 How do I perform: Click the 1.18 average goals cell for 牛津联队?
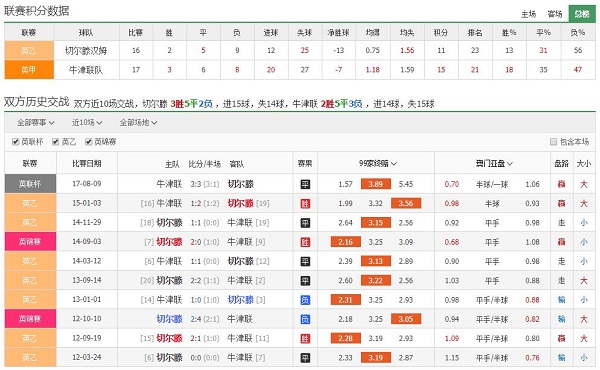pyautogui.click(x=373, y=70)
